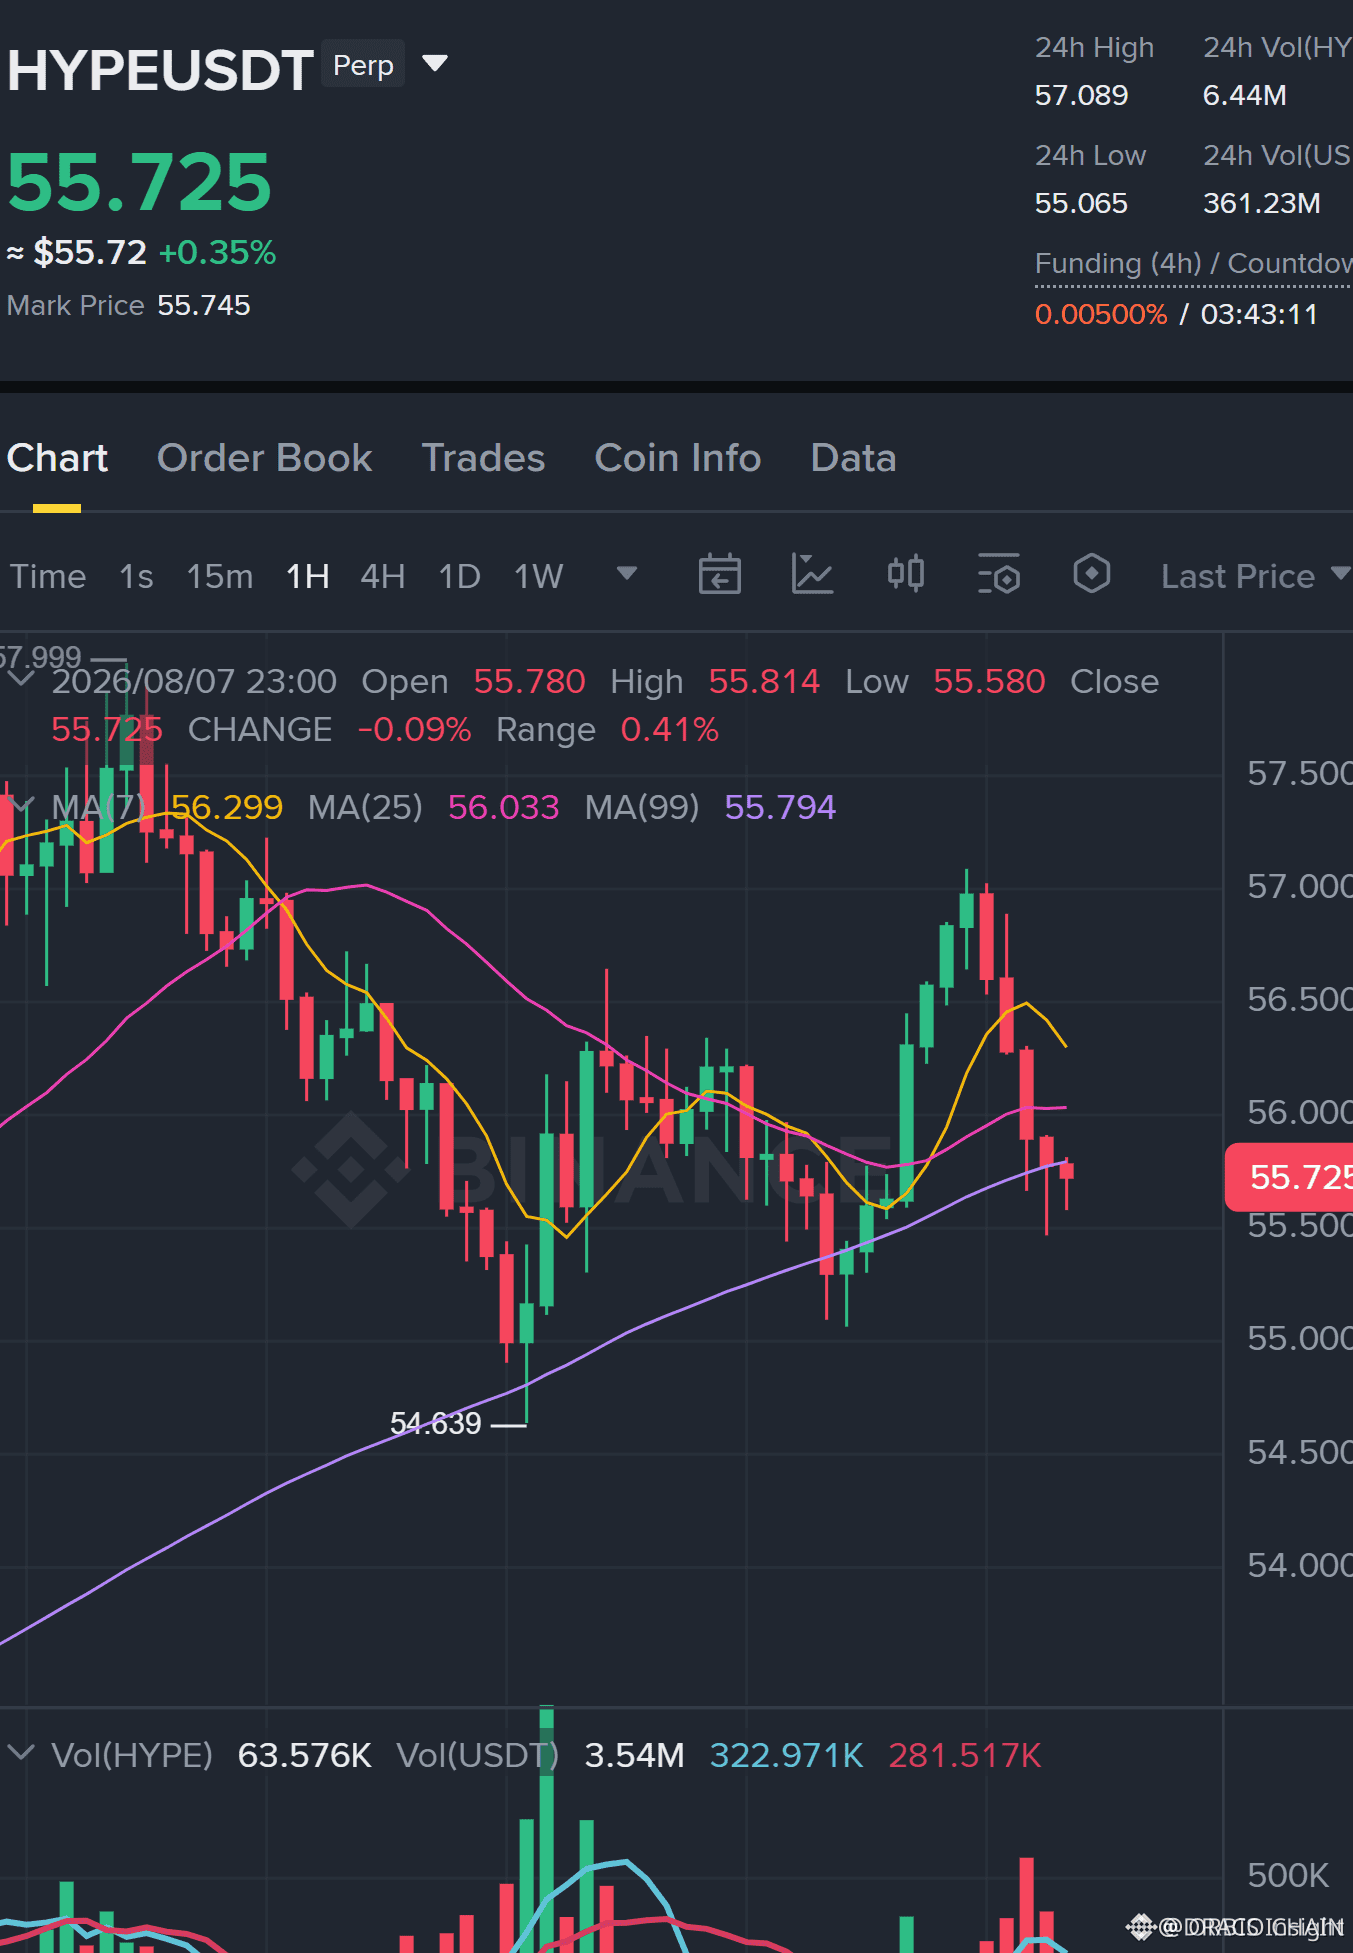Switch to the Order Book tab

(x=265, y=458)
